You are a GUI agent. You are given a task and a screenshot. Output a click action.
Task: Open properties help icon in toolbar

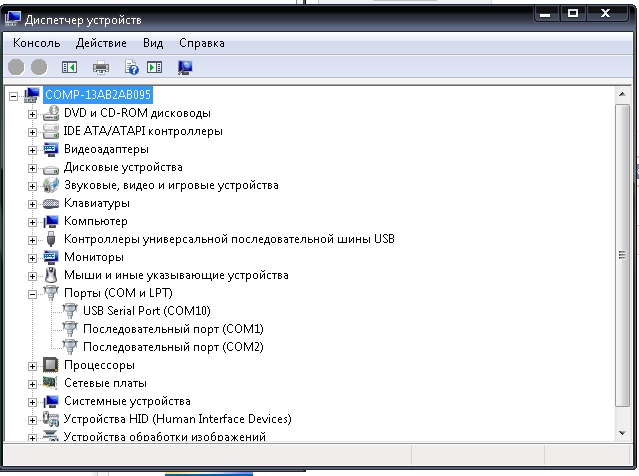[x=132, y=67]
